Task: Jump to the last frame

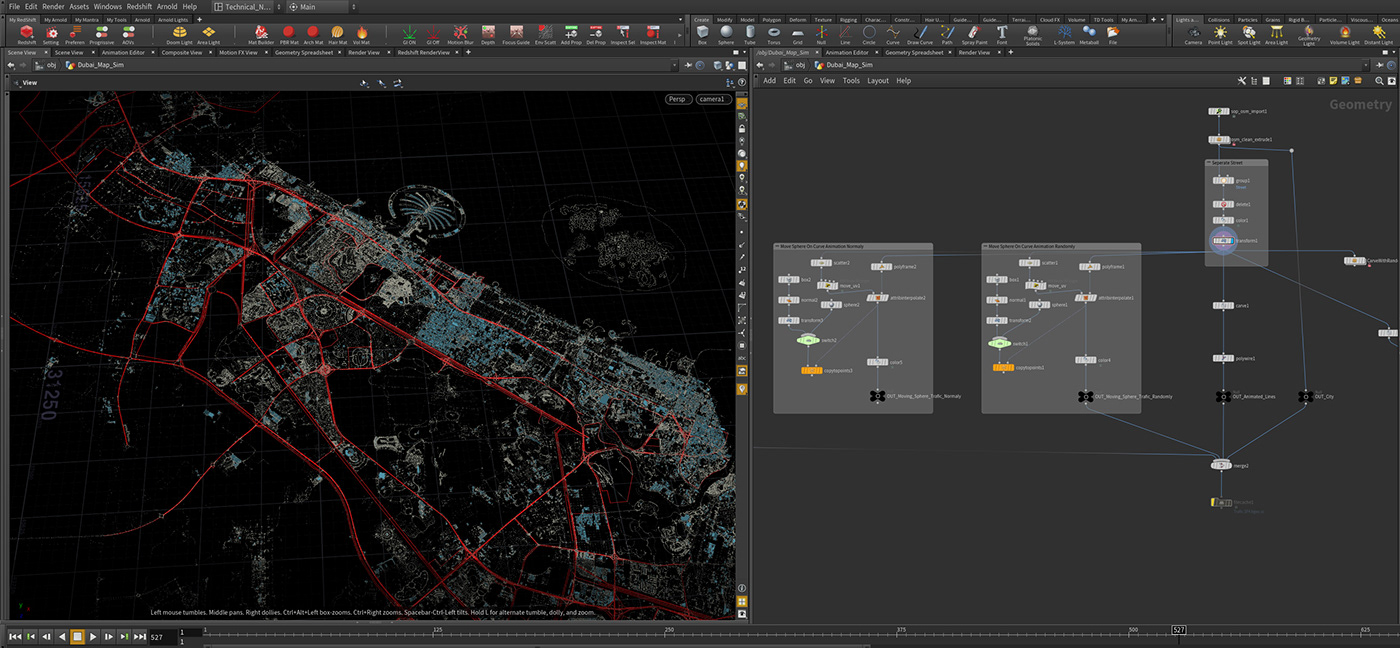Action: (141, 636)
